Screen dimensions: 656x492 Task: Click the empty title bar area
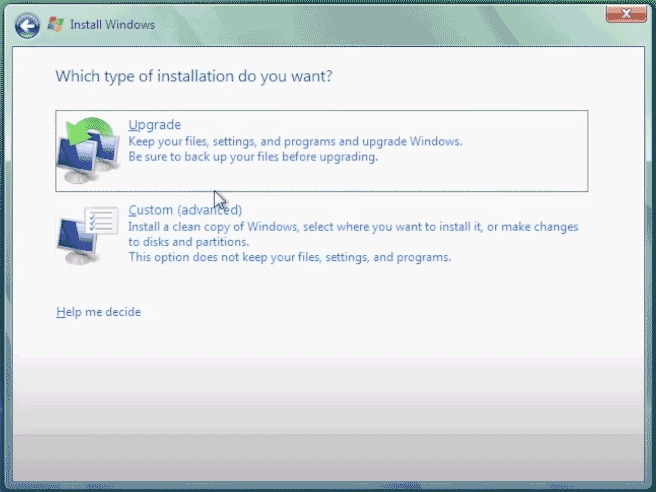tap(380, 24)
